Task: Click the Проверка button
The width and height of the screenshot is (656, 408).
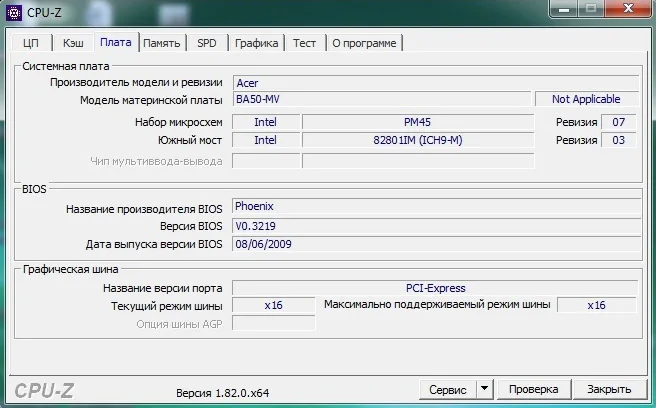Action: (x=533, y=389)
